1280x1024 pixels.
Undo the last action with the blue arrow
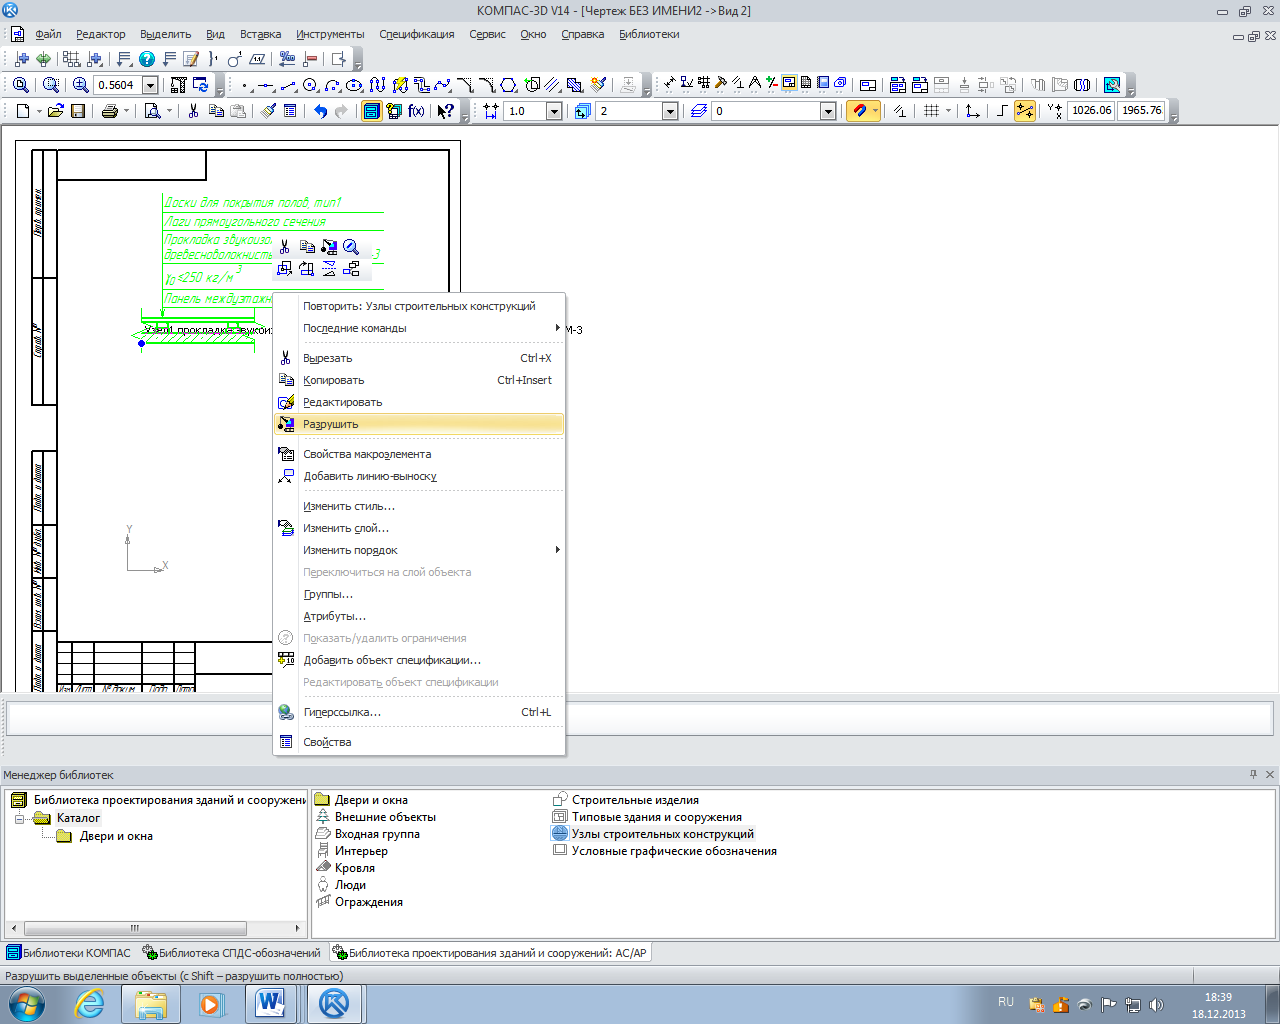tap(320, 111)
